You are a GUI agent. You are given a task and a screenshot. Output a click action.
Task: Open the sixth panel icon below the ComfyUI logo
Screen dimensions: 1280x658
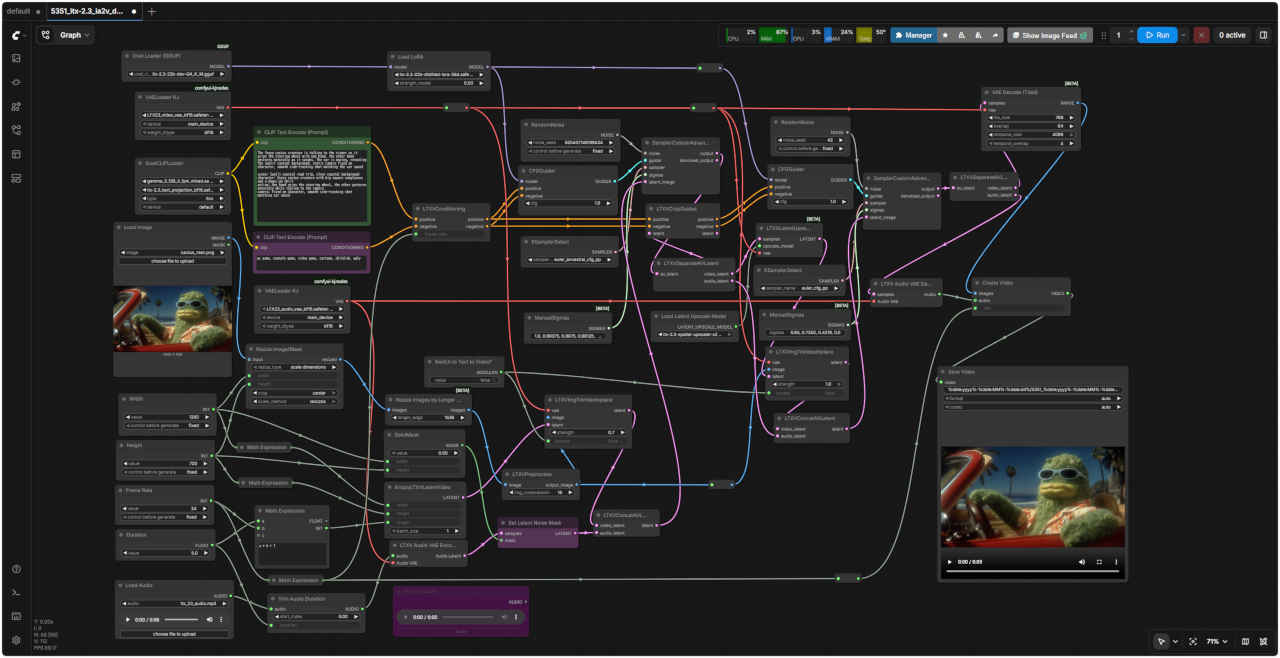16,178
